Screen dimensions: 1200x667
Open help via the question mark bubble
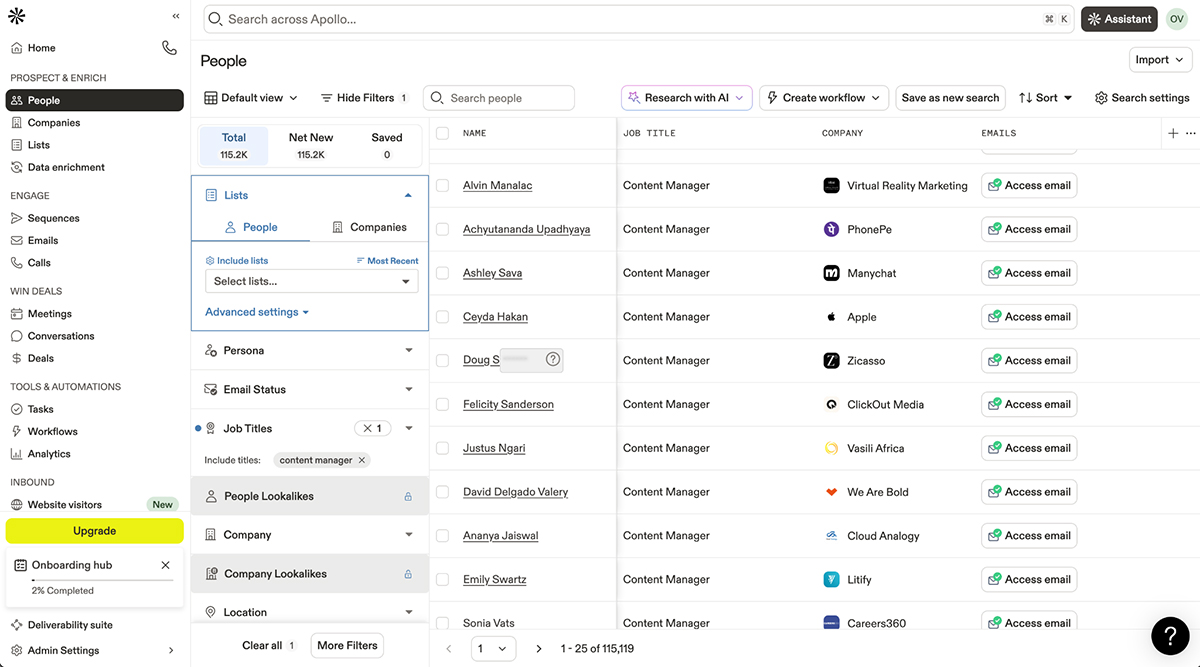click(x=1171, y=636)
